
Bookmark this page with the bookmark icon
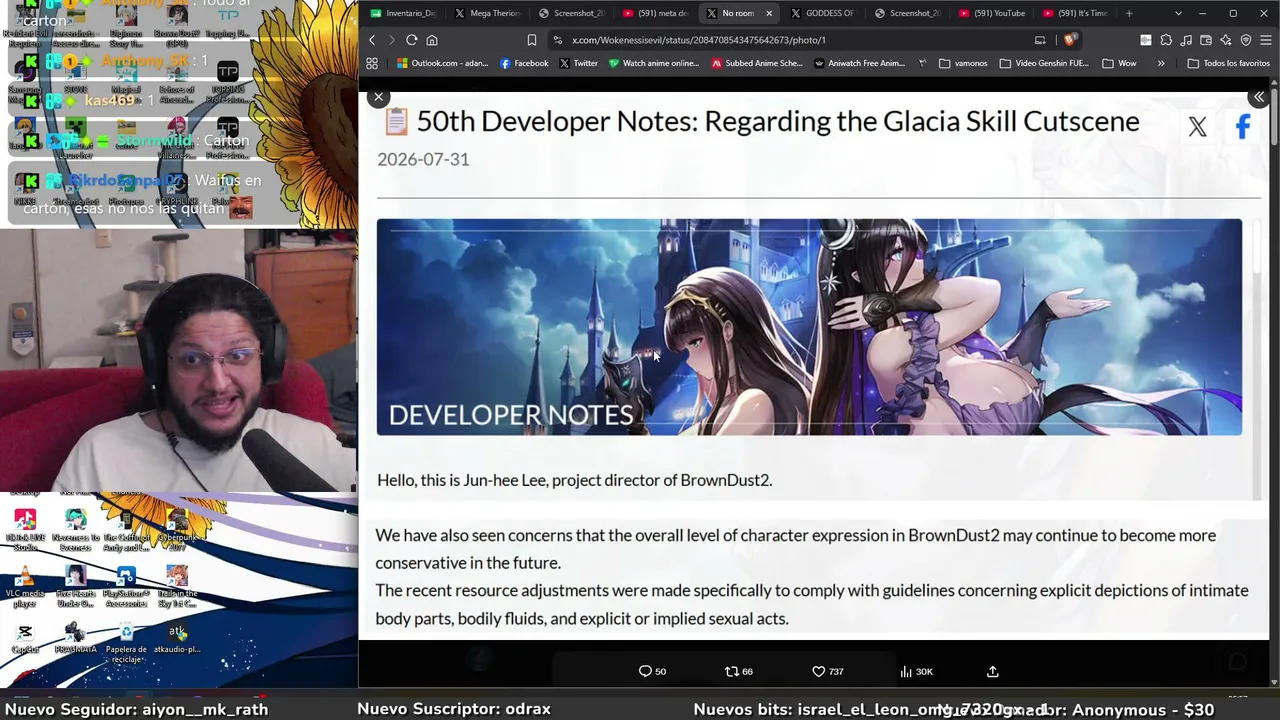532,40
